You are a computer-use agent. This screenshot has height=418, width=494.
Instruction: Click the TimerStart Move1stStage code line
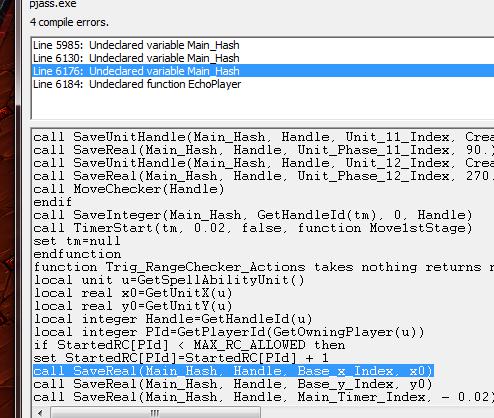[x=253, y=228]
